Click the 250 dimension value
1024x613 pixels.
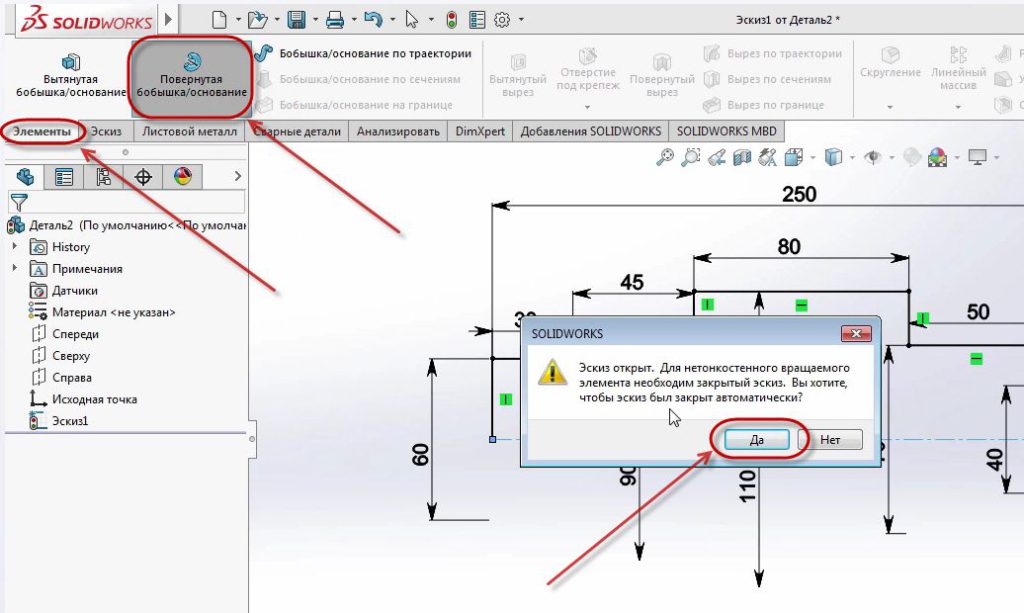tap(799, 195)
